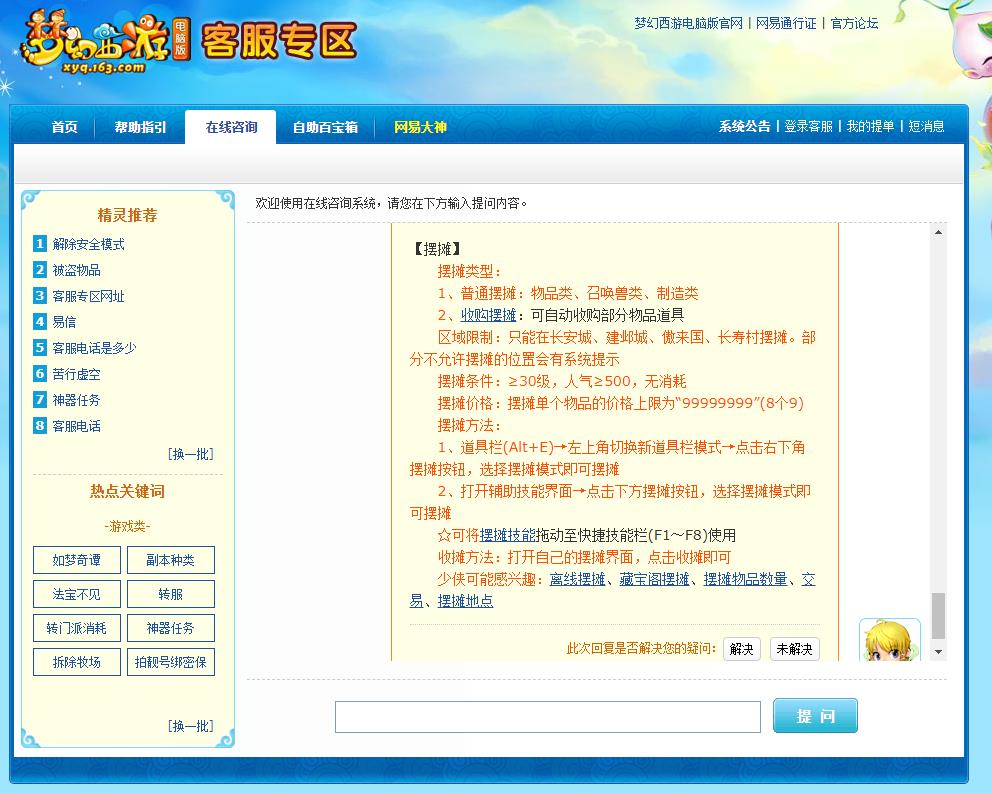Switch to the 首页 tab

click(64, 128)
